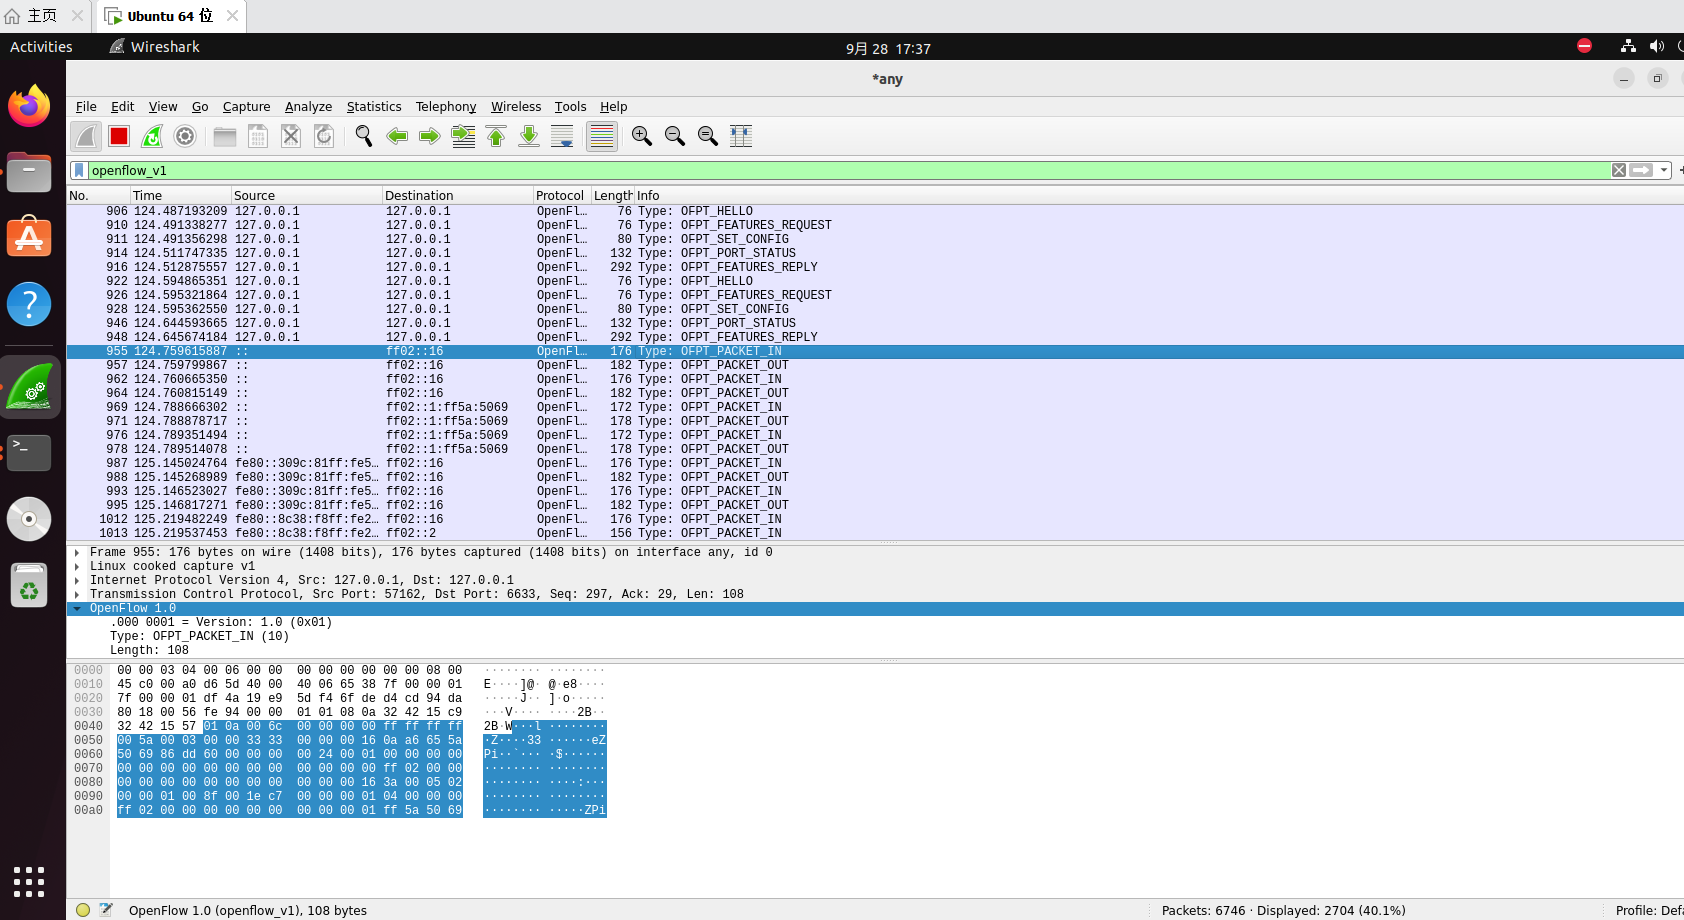
Task: Reload this capture file
Action: click(x=324, y=136)
